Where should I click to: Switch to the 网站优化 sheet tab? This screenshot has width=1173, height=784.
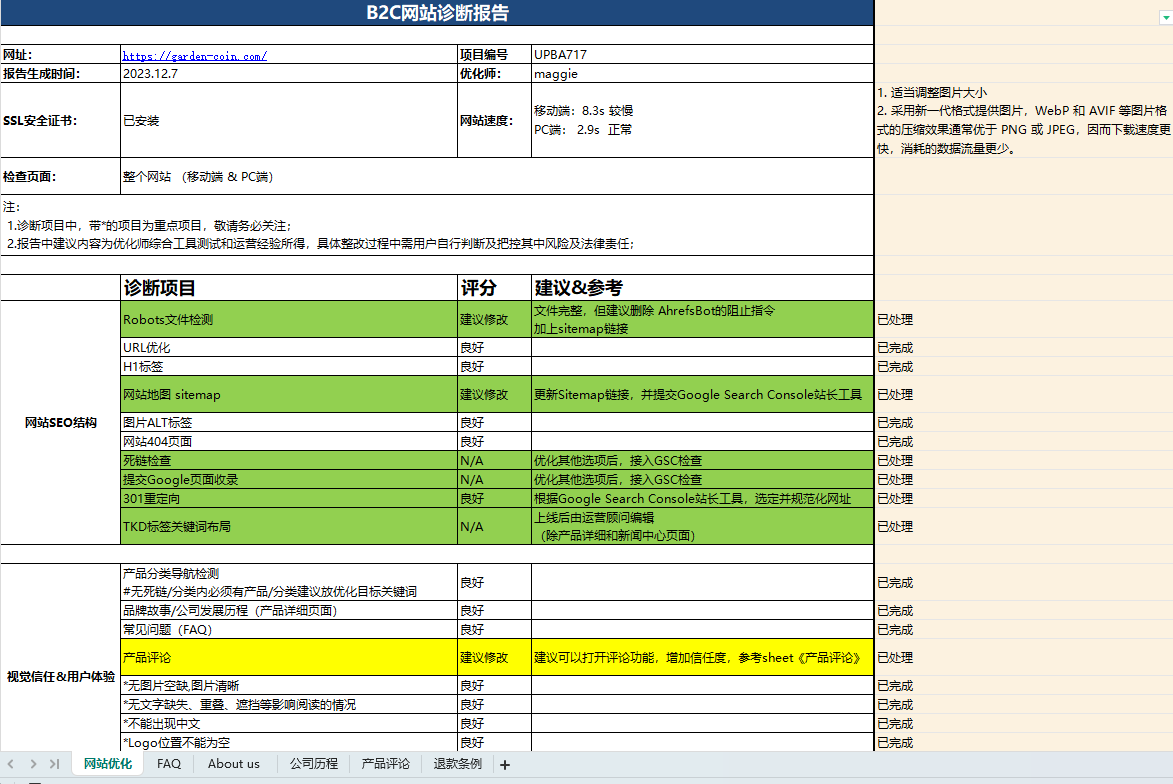(108, 764)
